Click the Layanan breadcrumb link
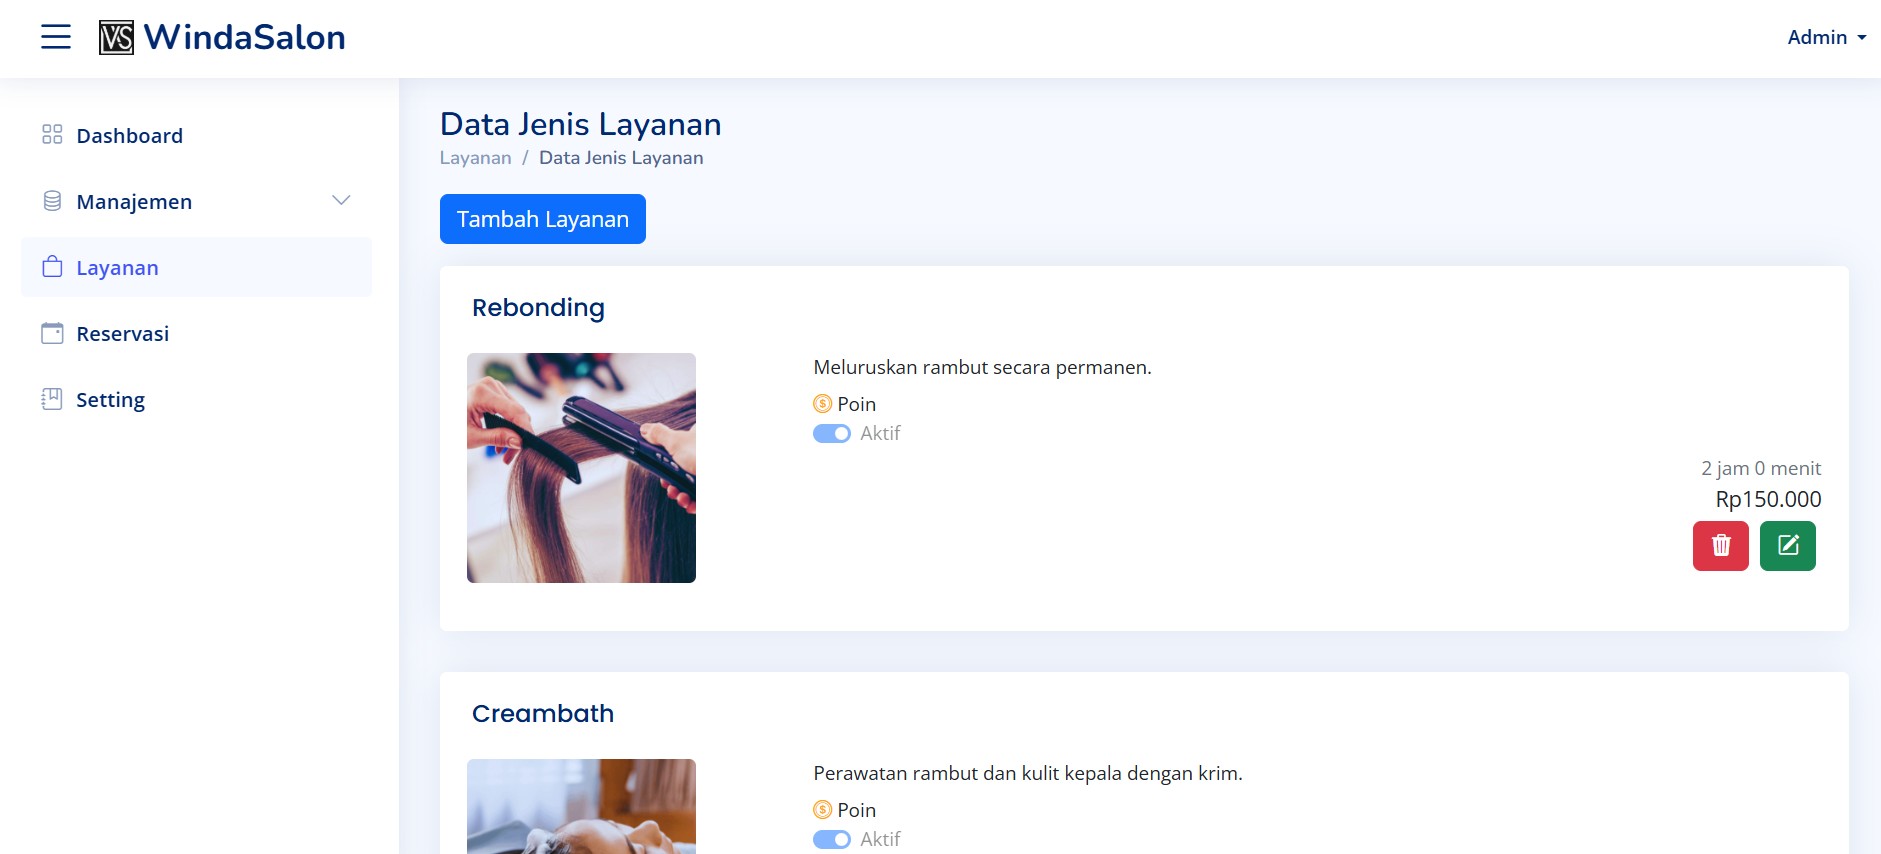This screenshot has width=1881, height=854. point(475,158)
